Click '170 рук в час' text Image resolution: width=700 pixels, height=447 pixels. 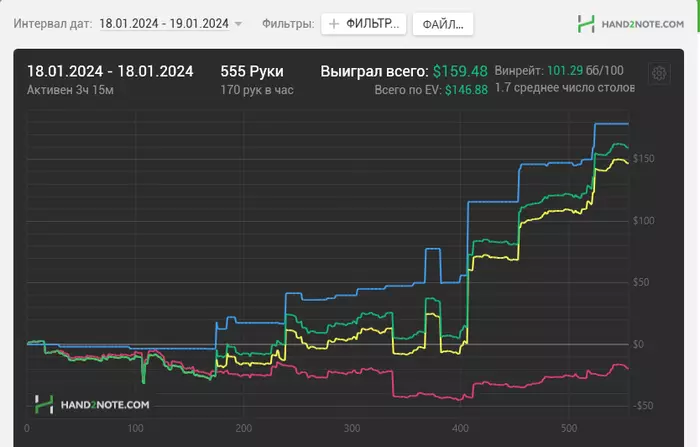coord(257,90)
